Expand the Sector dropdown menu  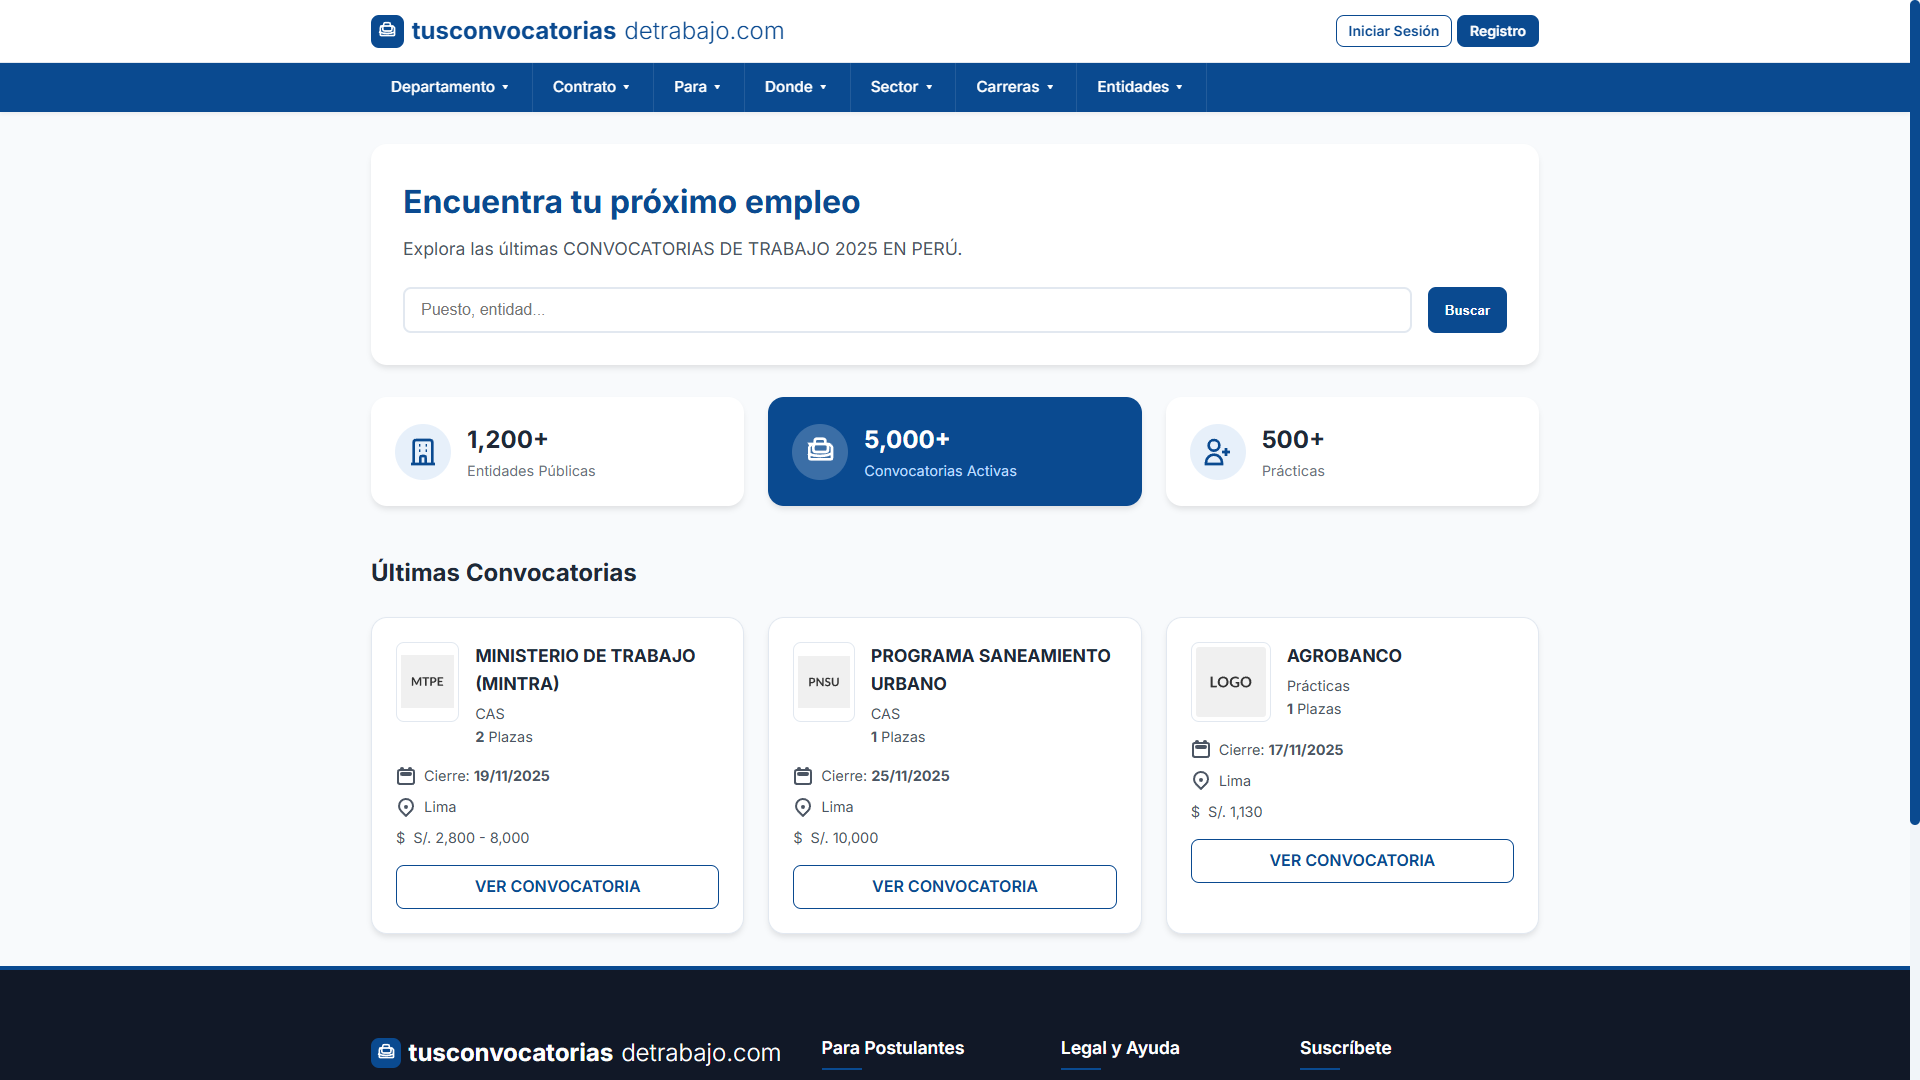(902, 87)
